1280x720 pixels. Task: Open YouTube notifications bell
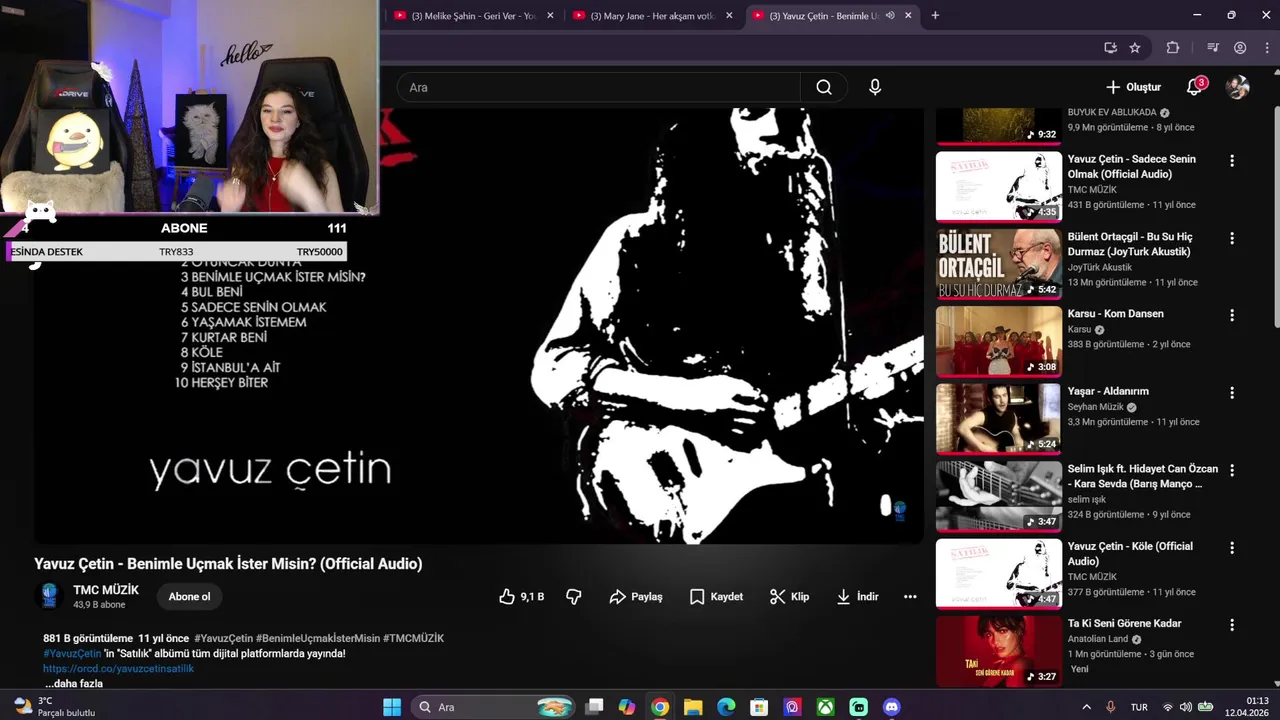[x=1194, y=87]
